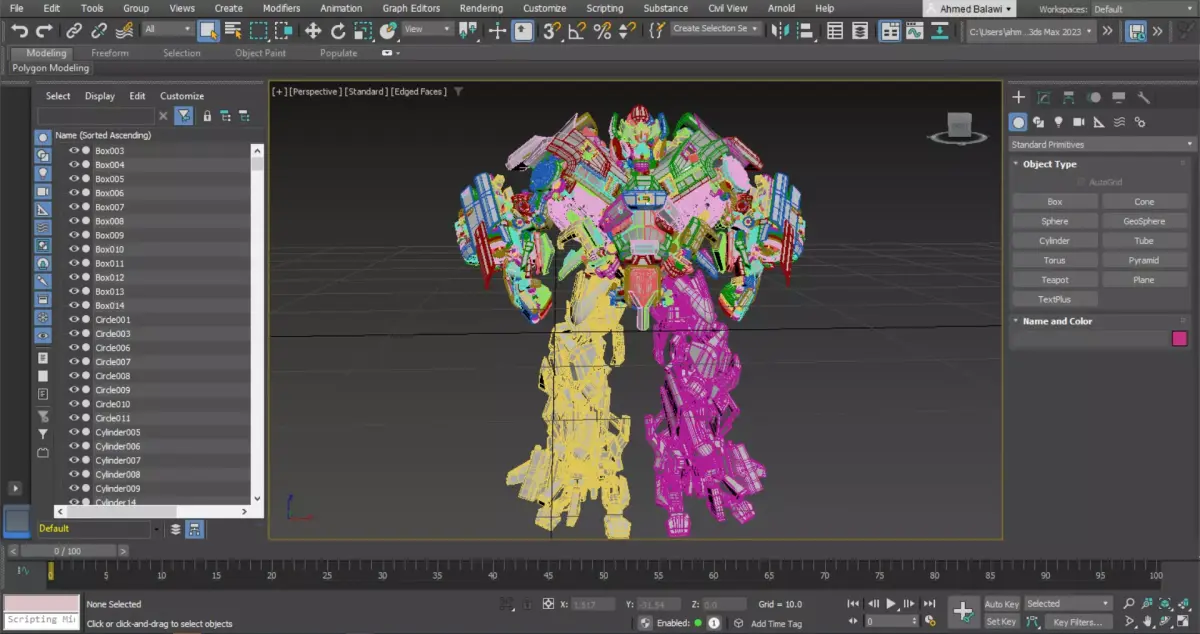Click the Sphere primitive button
1200x634 pixels.
[1054, 221]
